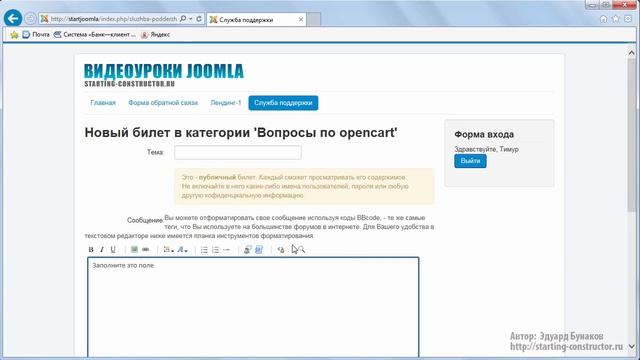Viewport: 640px width, 360px height.
Task: Click the browser Home icon
Action: (x=604, y=19)
